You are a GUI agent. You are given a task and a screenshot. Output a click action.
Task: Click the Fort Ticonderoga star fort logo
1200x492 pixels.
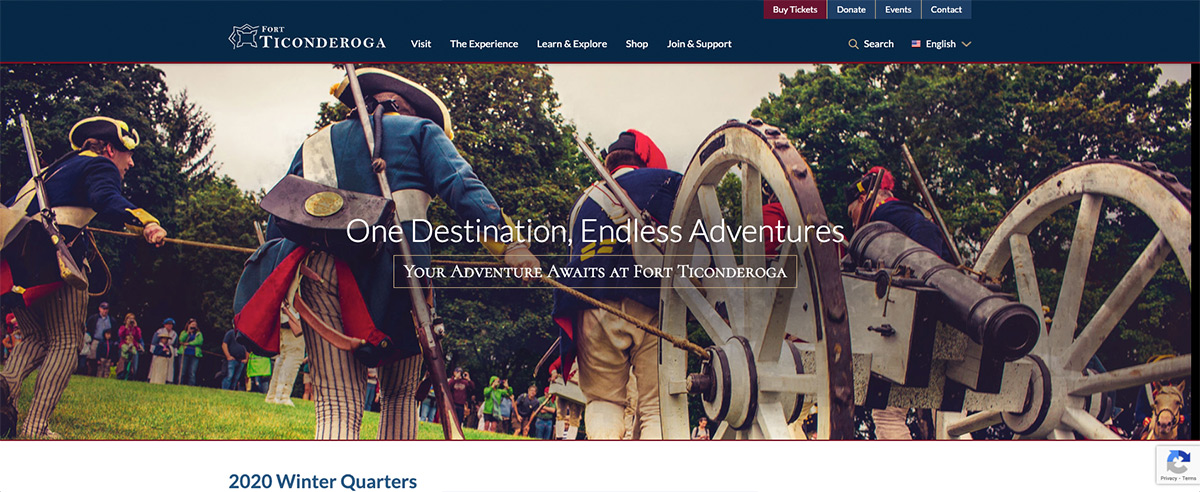(x=243, y=37)
